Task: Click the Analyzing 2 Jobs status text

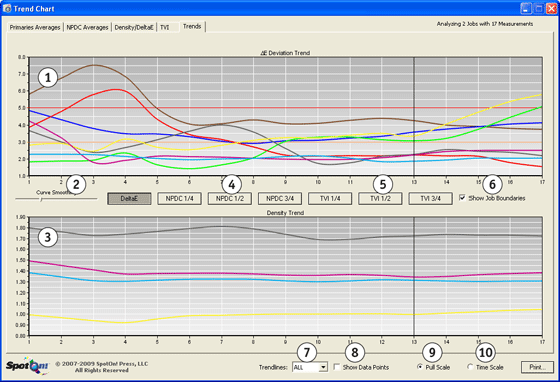Action: tap(485, 24)
